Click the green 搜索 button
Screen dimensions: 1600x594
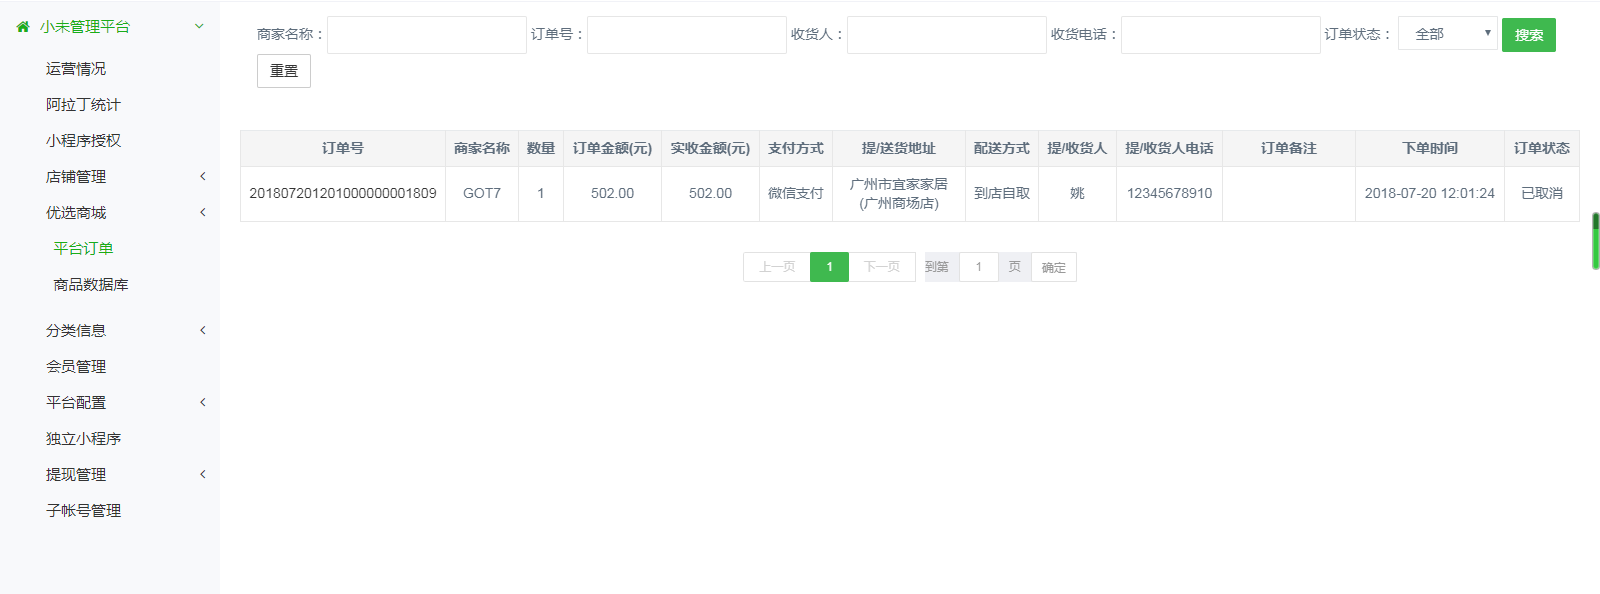coord(1528,35)
